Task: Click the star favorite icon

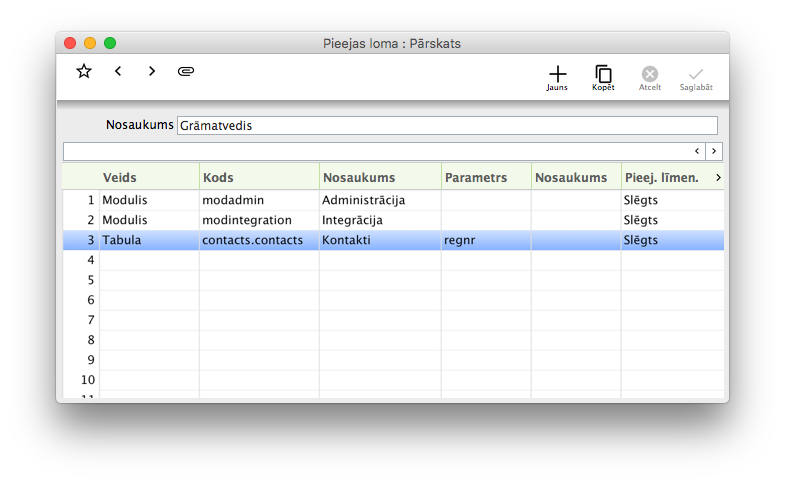Action: [x=84, y=71]
